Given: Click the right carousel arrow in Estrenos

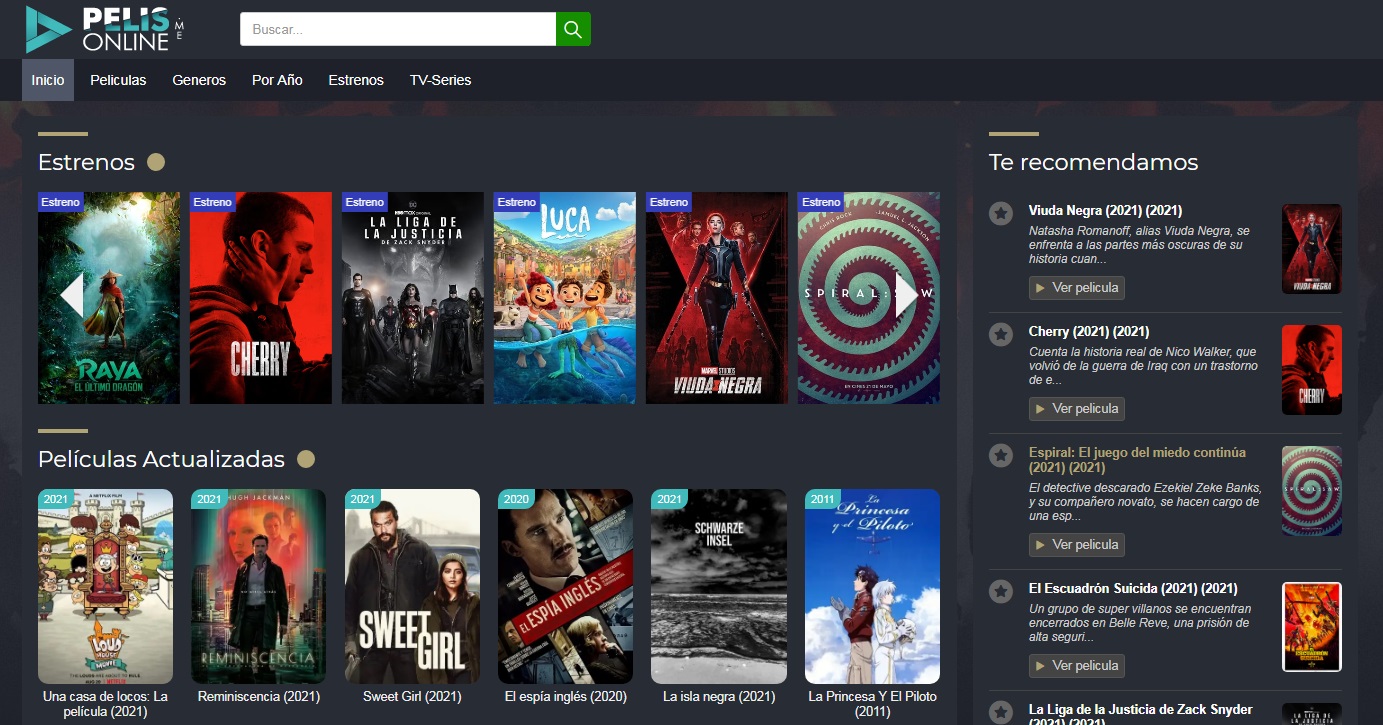Looking at the screenshot, I should point(906,296).
